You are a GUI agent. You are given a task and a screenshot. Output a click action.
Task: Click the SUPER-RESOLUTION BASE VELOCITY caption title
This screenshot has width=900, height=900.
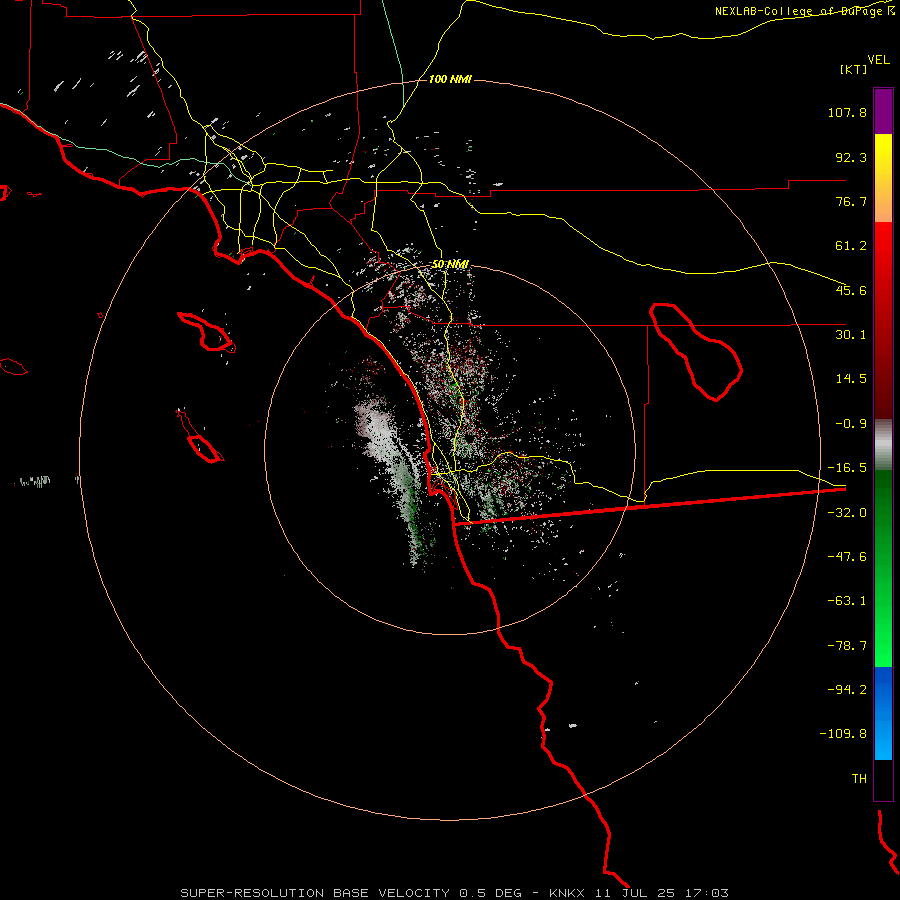pos(315,893)
